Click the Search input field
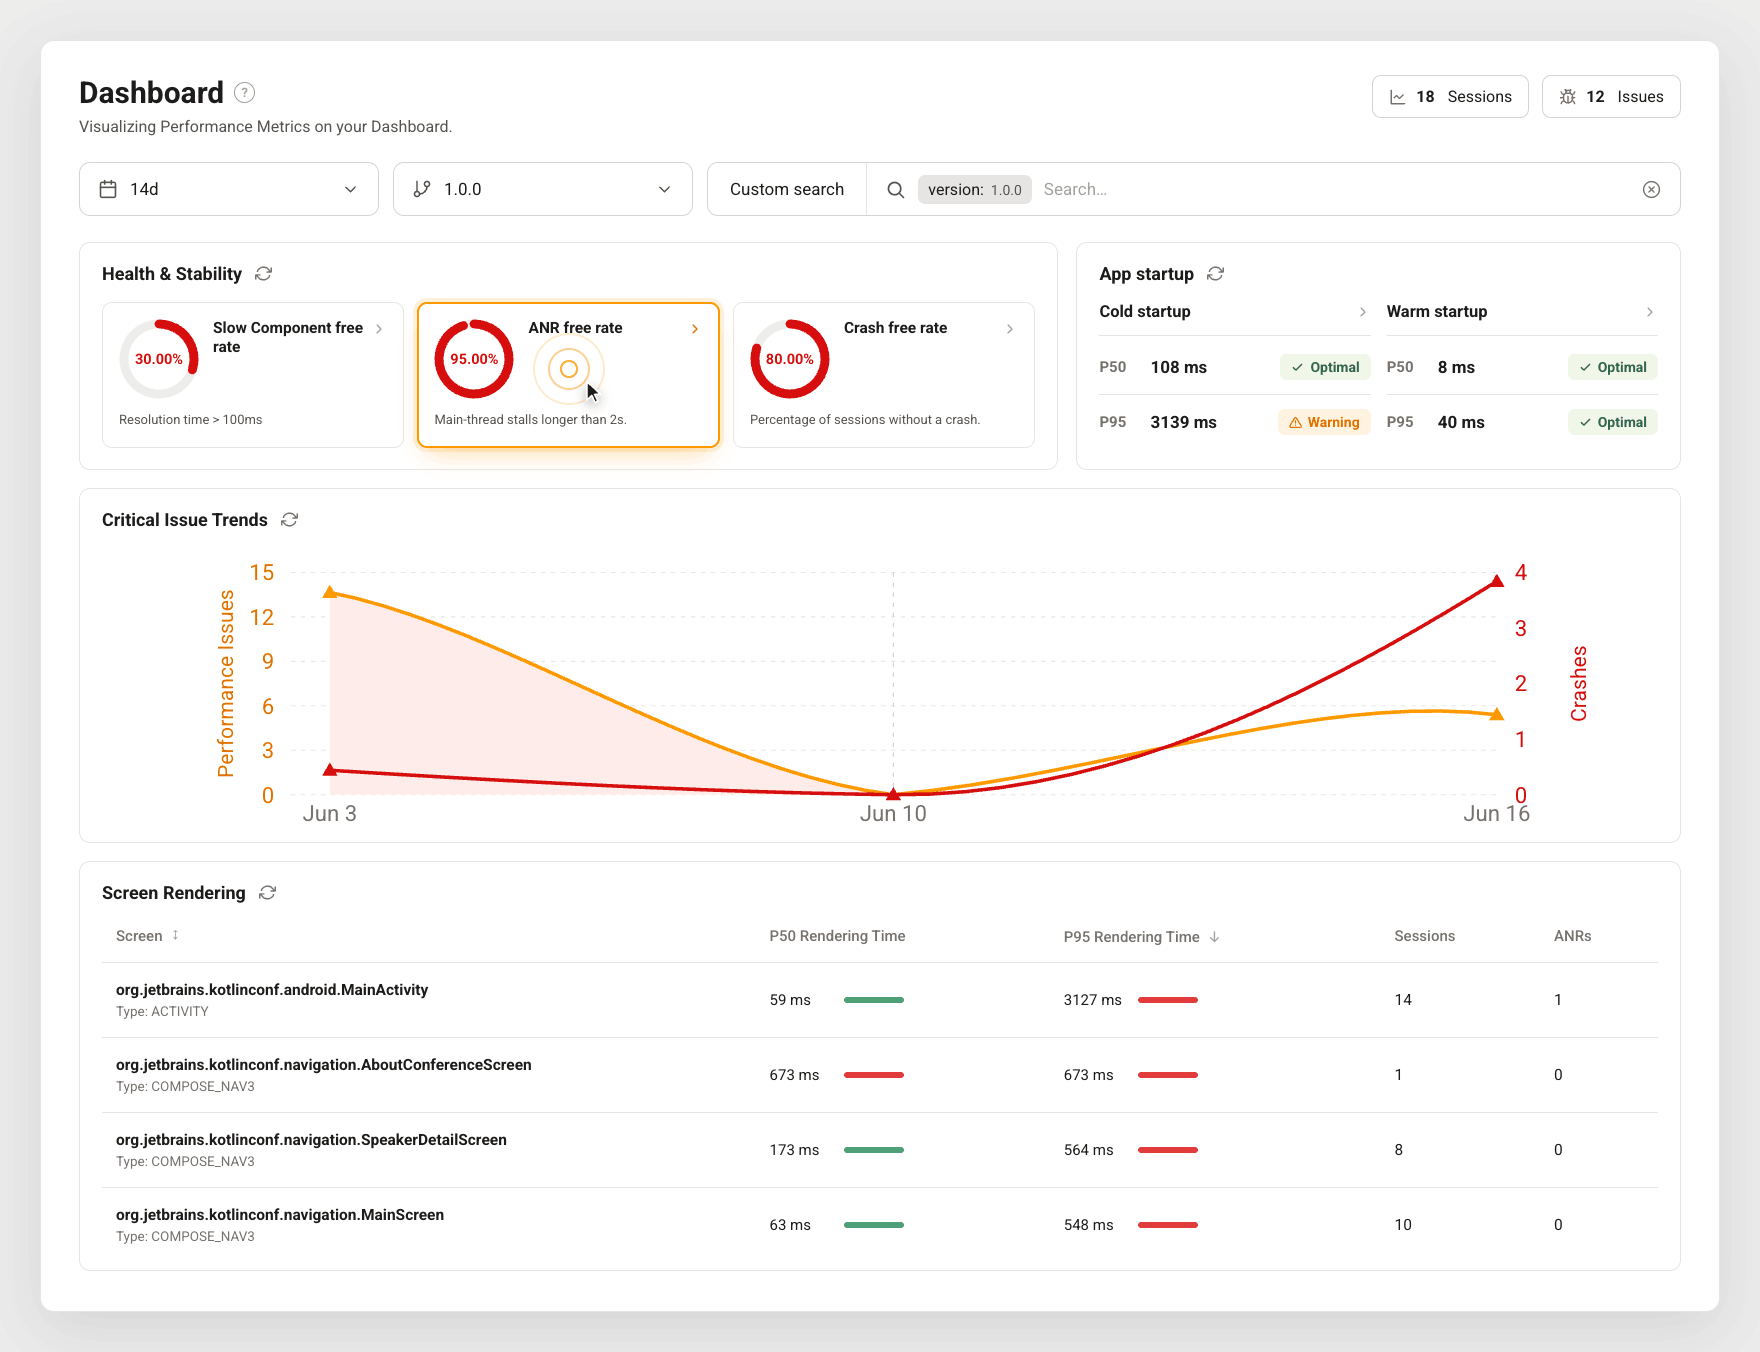1760x1352 pixels. tap(1335, 190)
